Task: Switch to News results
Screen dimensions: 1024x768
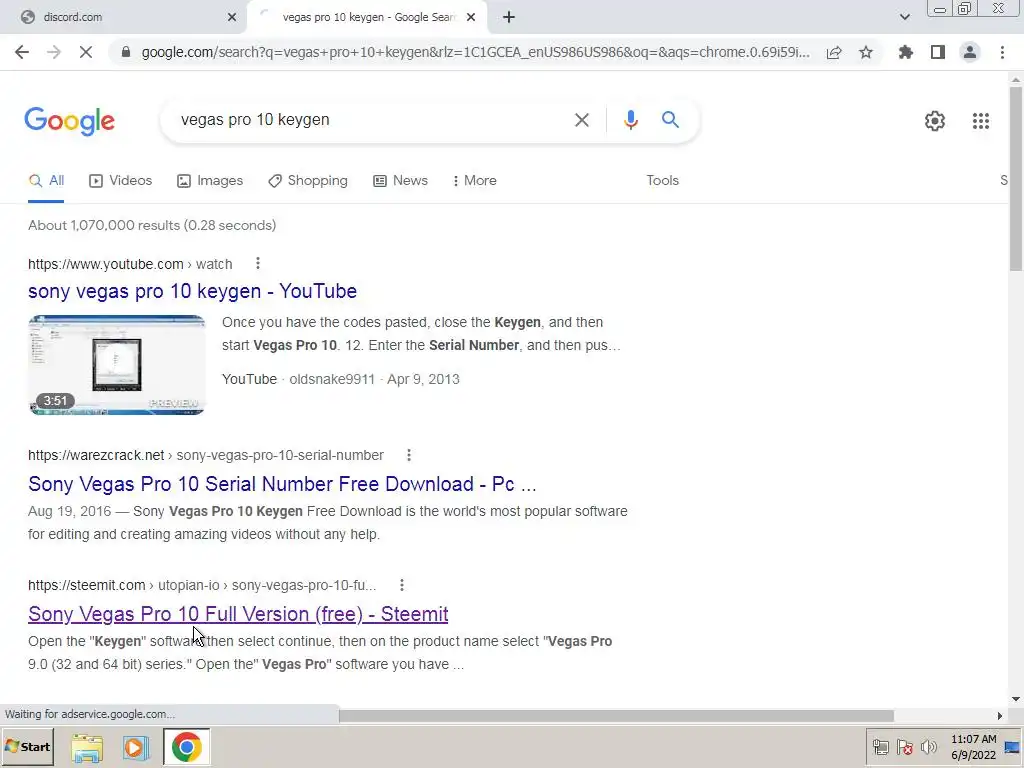Action: [x=400, y=181]
